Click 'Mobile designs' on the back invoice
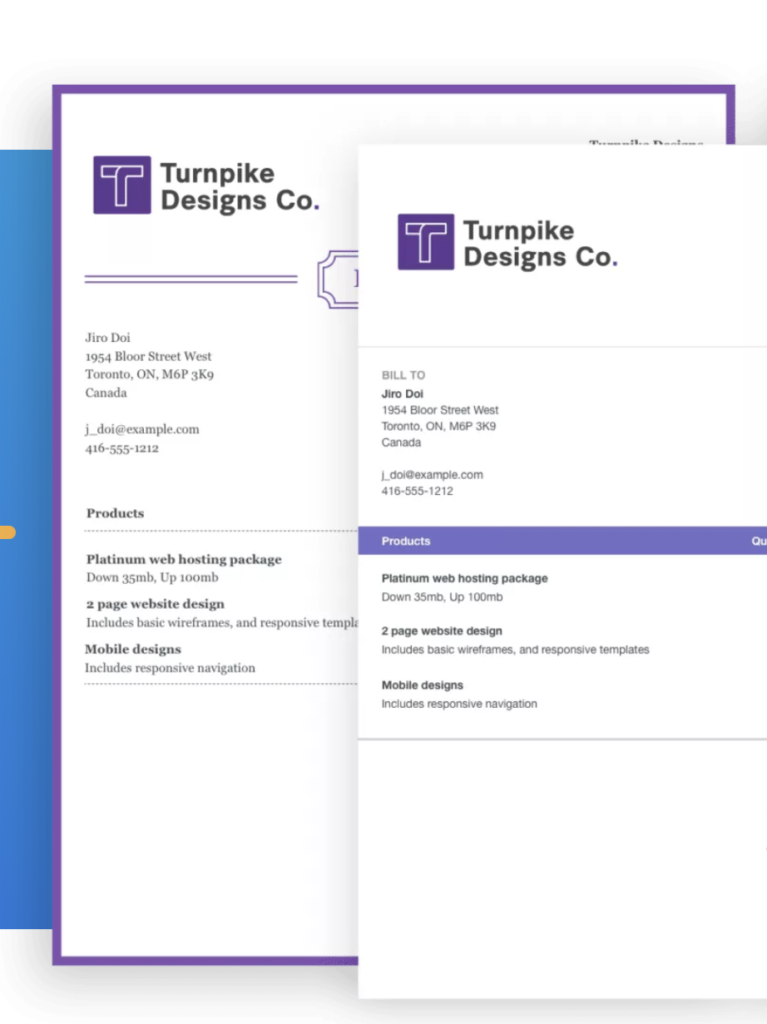This screenshot has width=767, height=1024. point(133,649)
